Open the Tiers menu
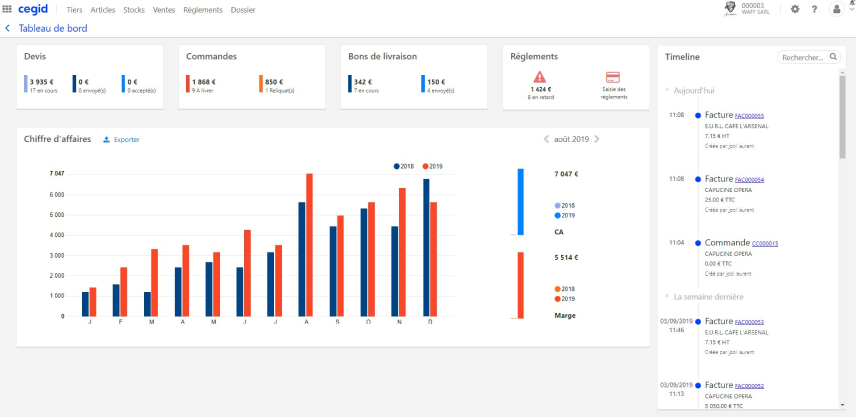856x417 pixels. point(74,10)
